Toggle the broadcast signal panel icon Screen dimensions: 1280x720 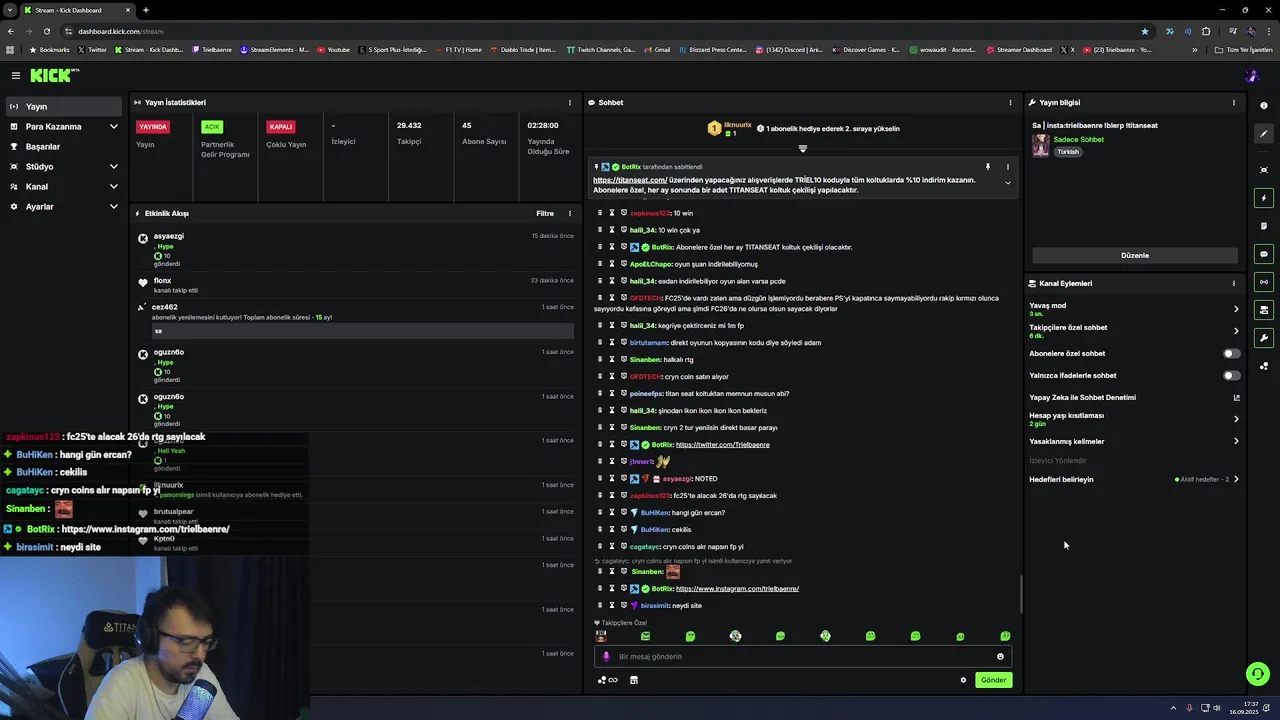point(1264,282)
